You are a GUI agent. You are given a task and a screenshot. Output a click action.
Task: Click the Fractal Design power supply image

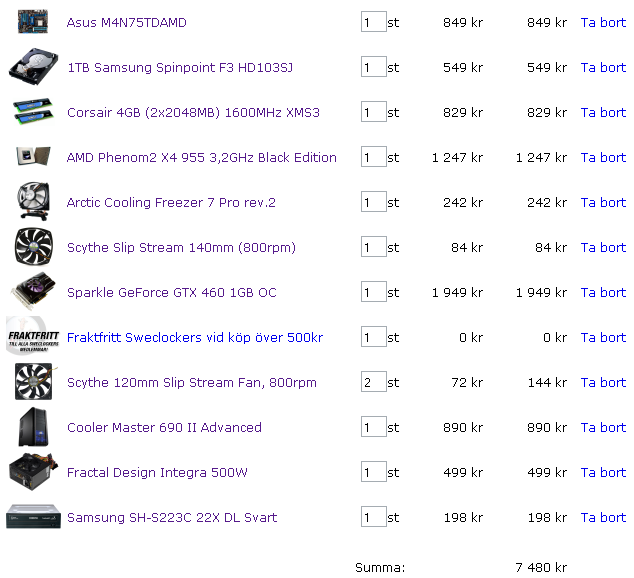pyautogui.click(x=33, y=472)
